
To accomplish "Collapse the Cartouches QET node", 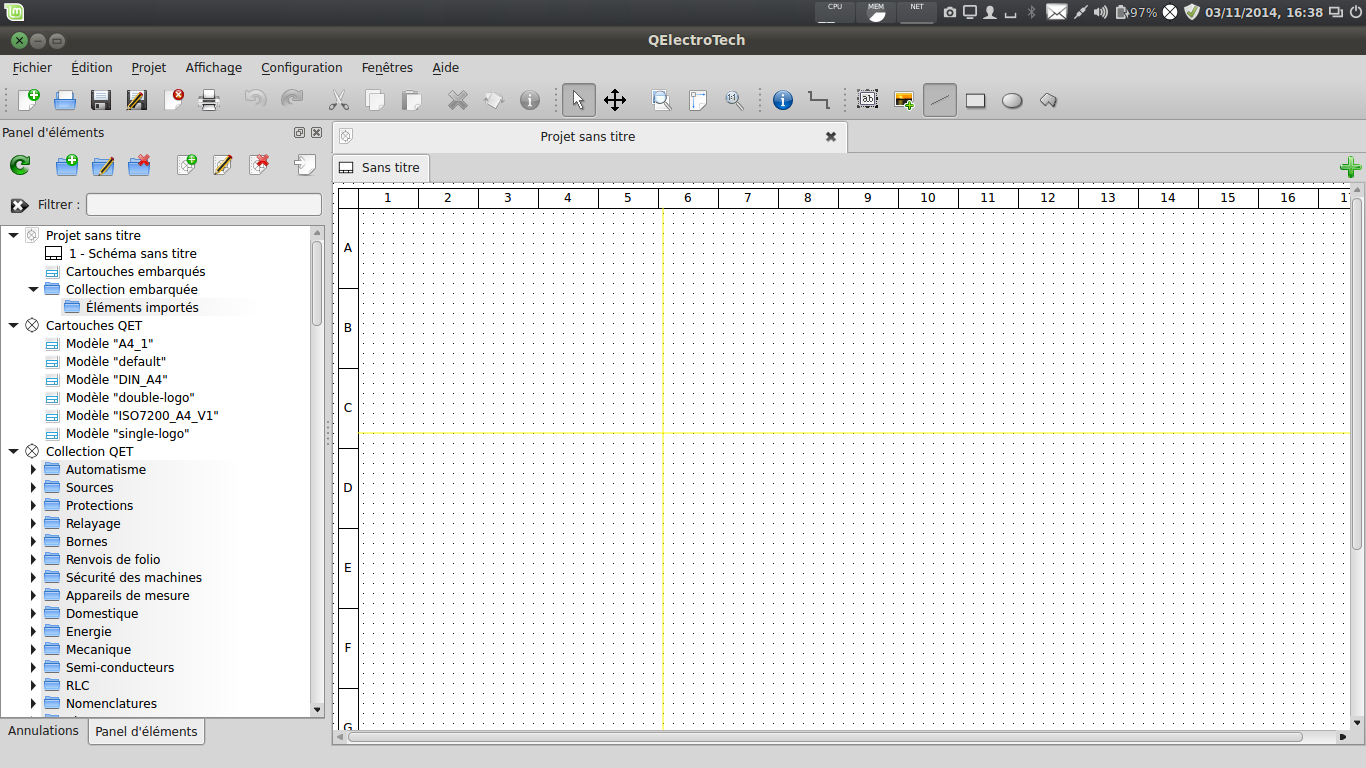I will (x=13, y=326).
